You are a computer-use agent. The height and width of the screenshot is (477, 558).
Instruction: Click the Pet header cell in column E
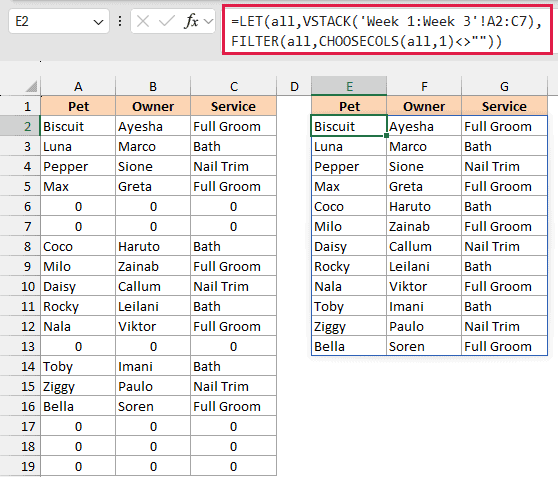[349, 106]
